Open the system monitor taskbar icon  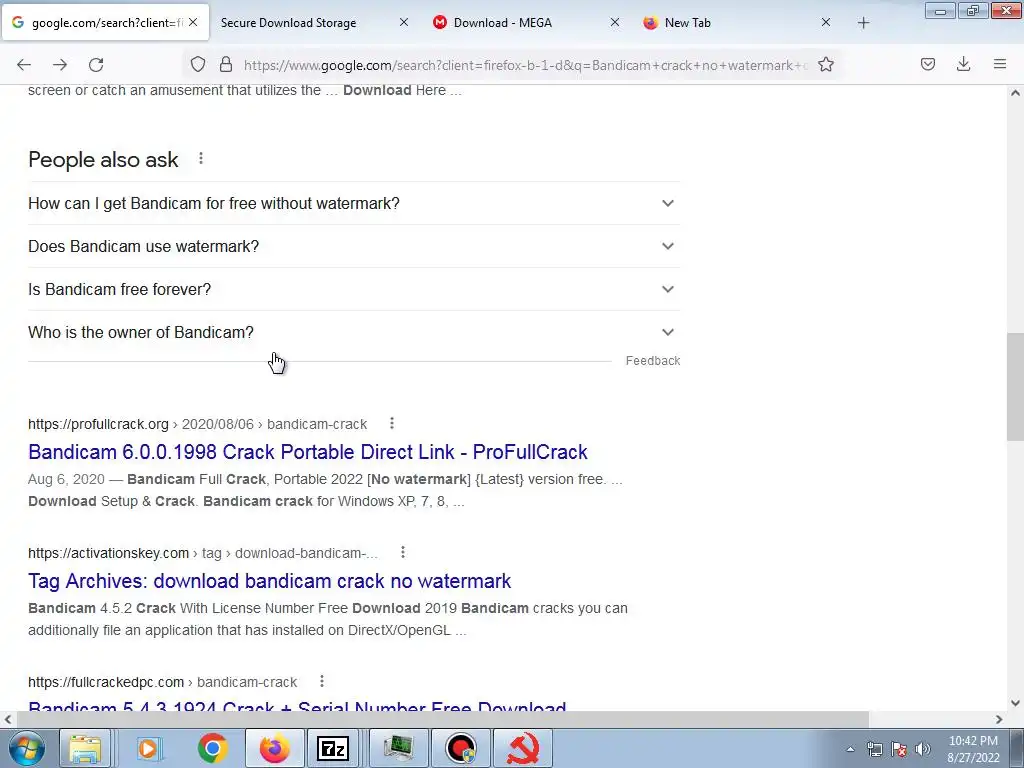pos(398,748)
